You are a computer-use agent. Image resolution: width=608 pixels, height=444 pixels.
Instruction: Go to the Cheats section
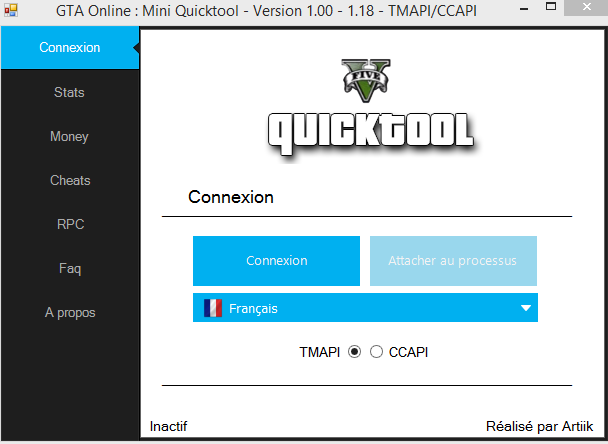pyautogui.click(x=70, y=180)
